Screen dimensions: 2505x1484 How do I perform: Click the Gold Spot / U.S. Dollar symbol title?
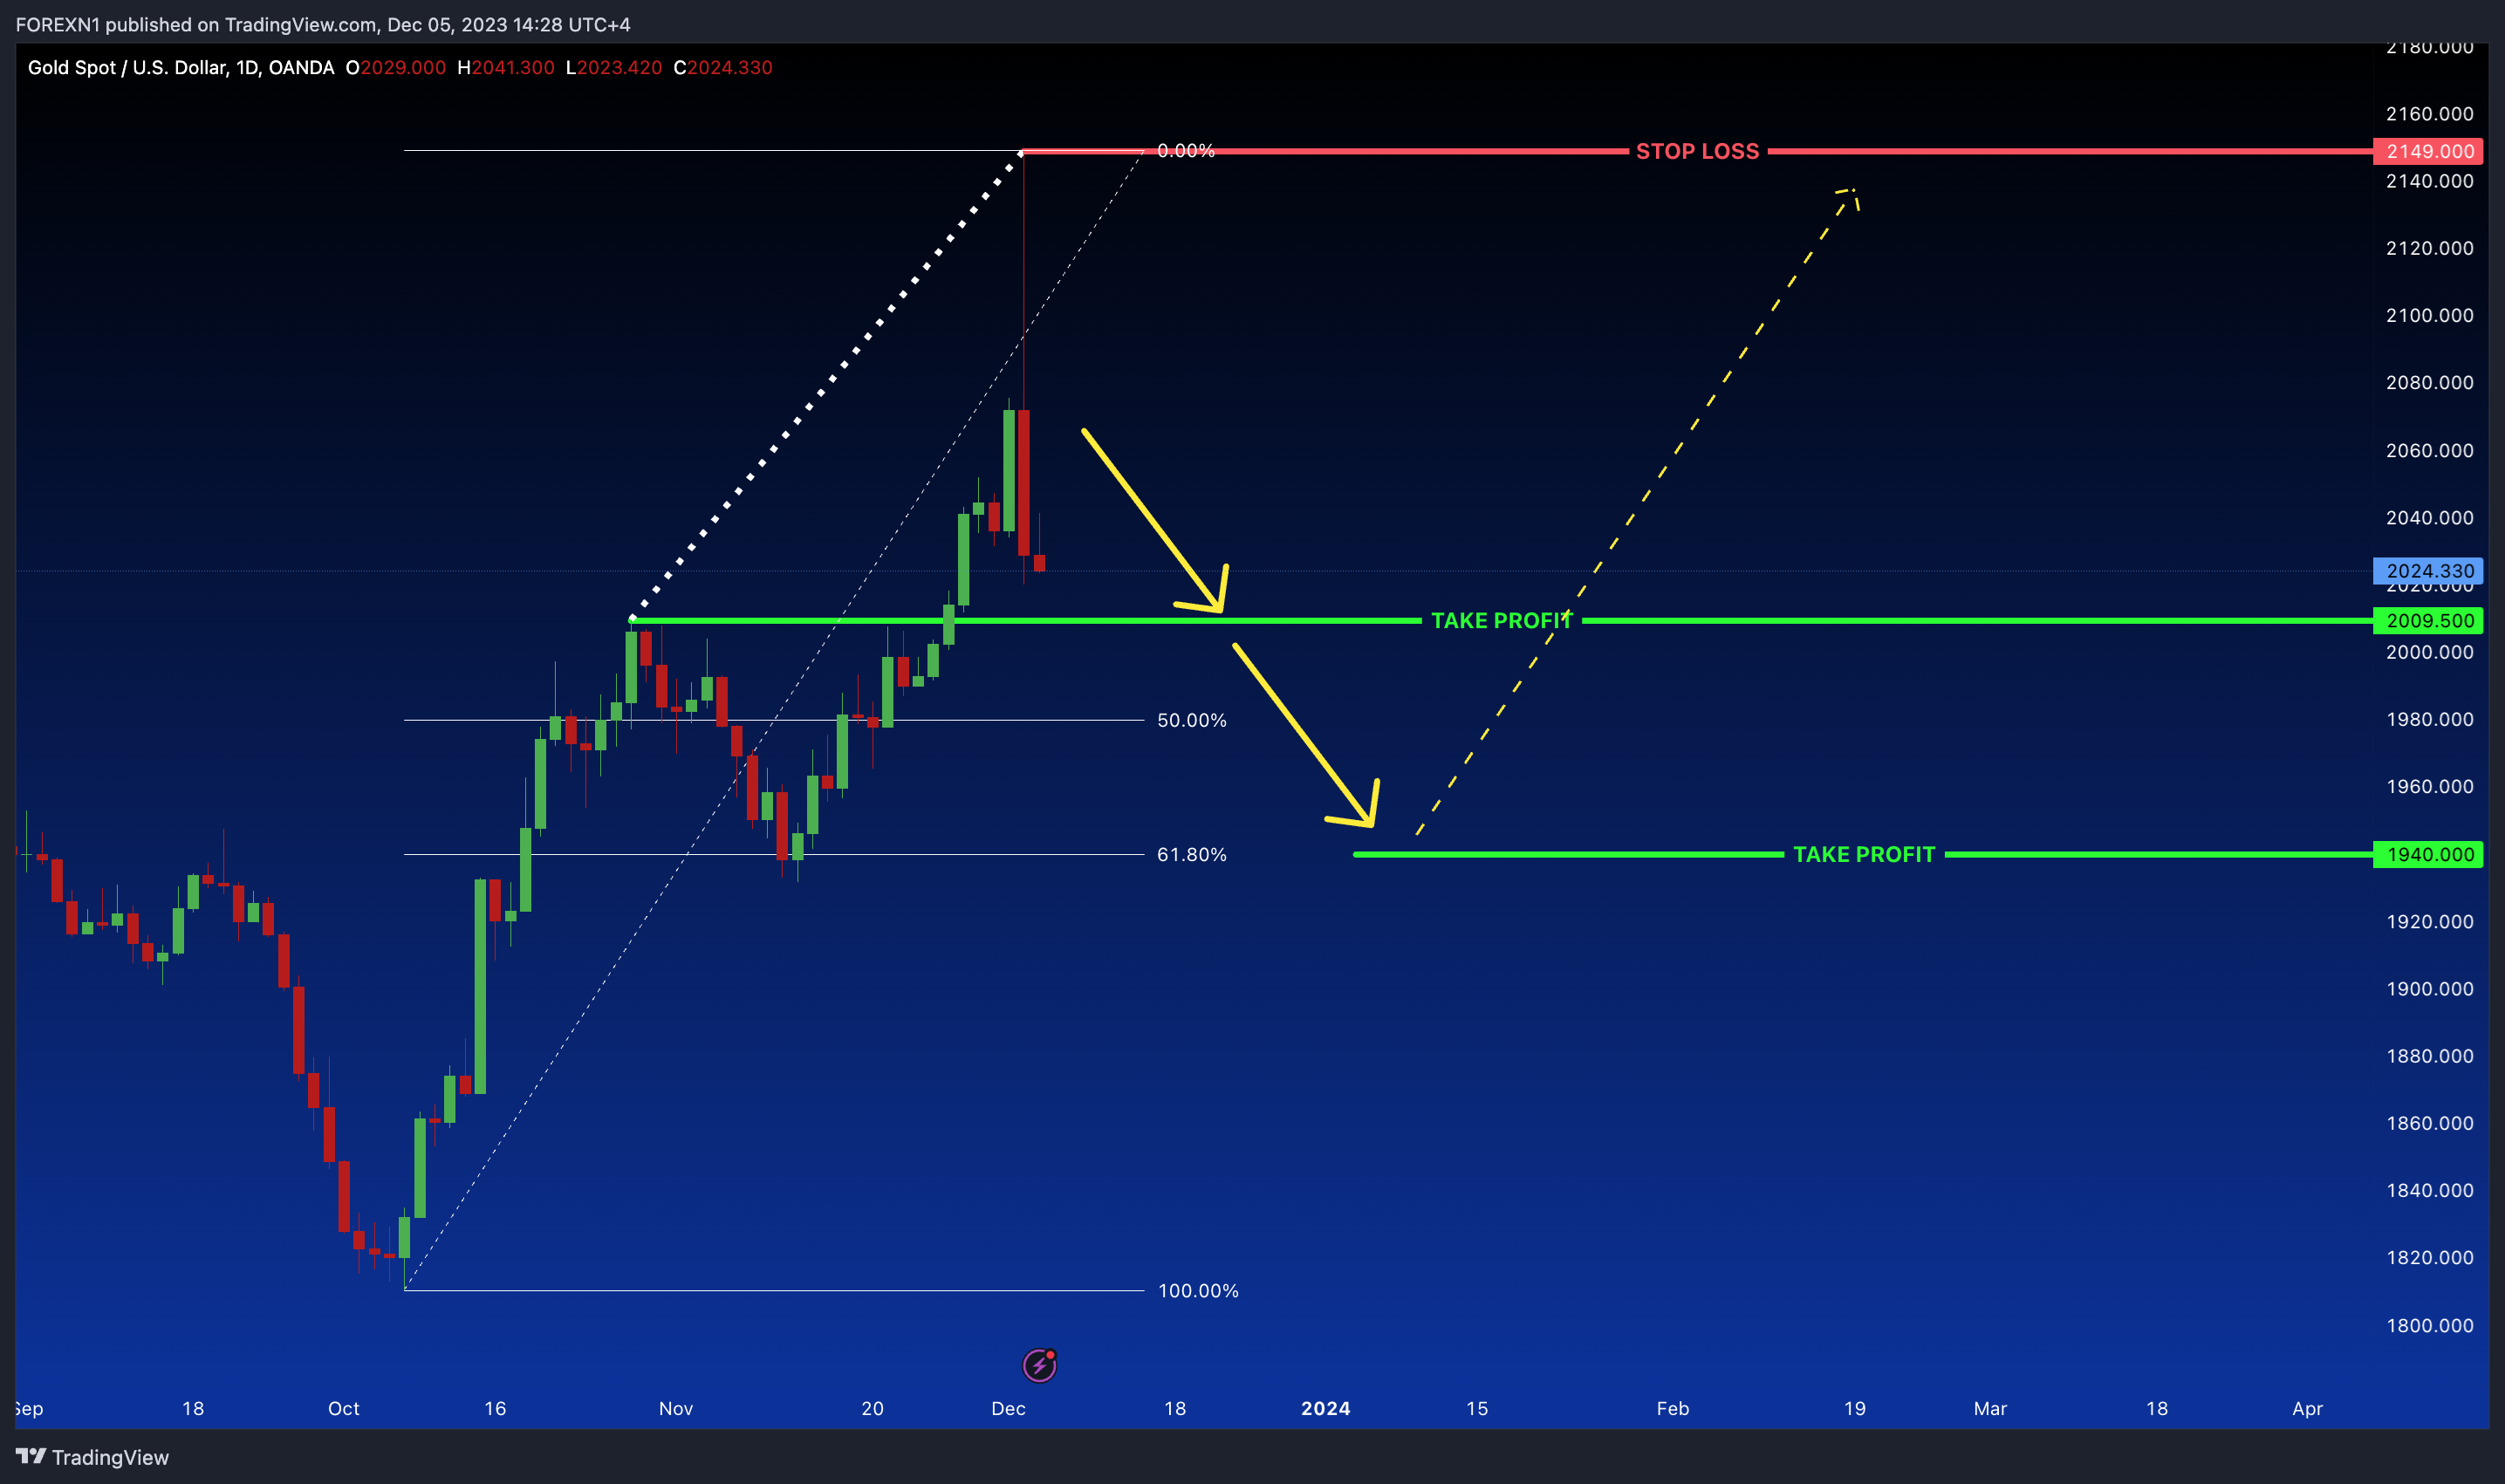181,67
